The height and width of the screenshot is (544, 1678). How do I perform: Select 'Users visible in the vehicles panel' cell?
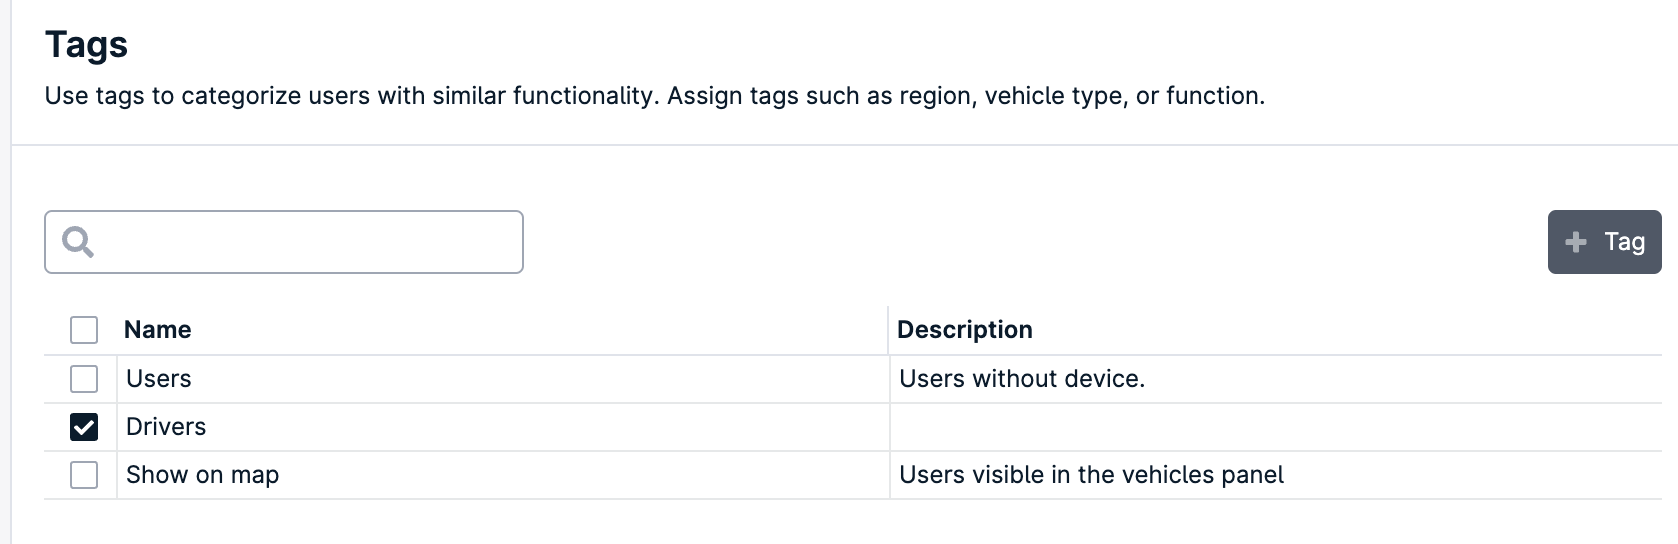tap(1091, 475)
